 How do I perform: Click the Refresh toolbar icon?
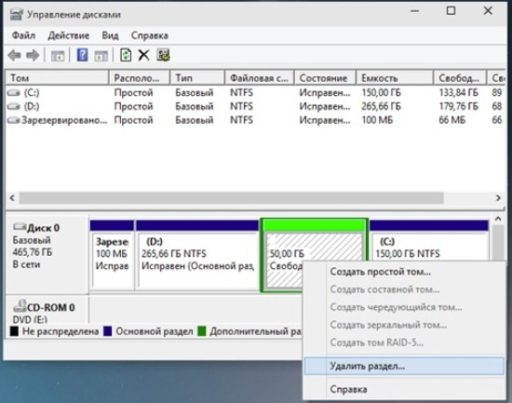tap(126, 55)
